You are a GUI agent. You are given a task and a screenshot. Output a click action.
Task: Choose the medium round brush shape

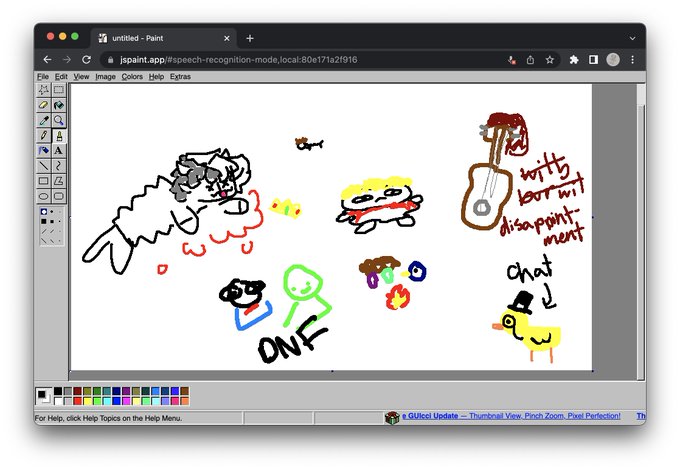(x=52, y=212)
